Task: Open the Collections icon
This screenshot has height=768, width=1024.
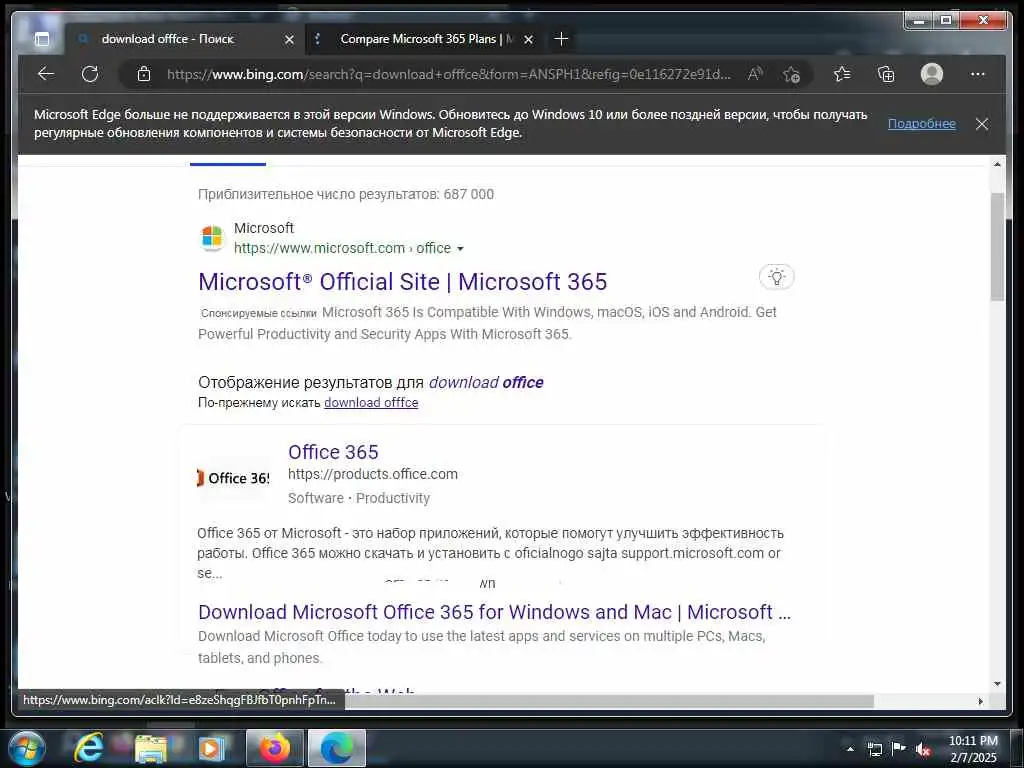Action: tap(886, 74)
